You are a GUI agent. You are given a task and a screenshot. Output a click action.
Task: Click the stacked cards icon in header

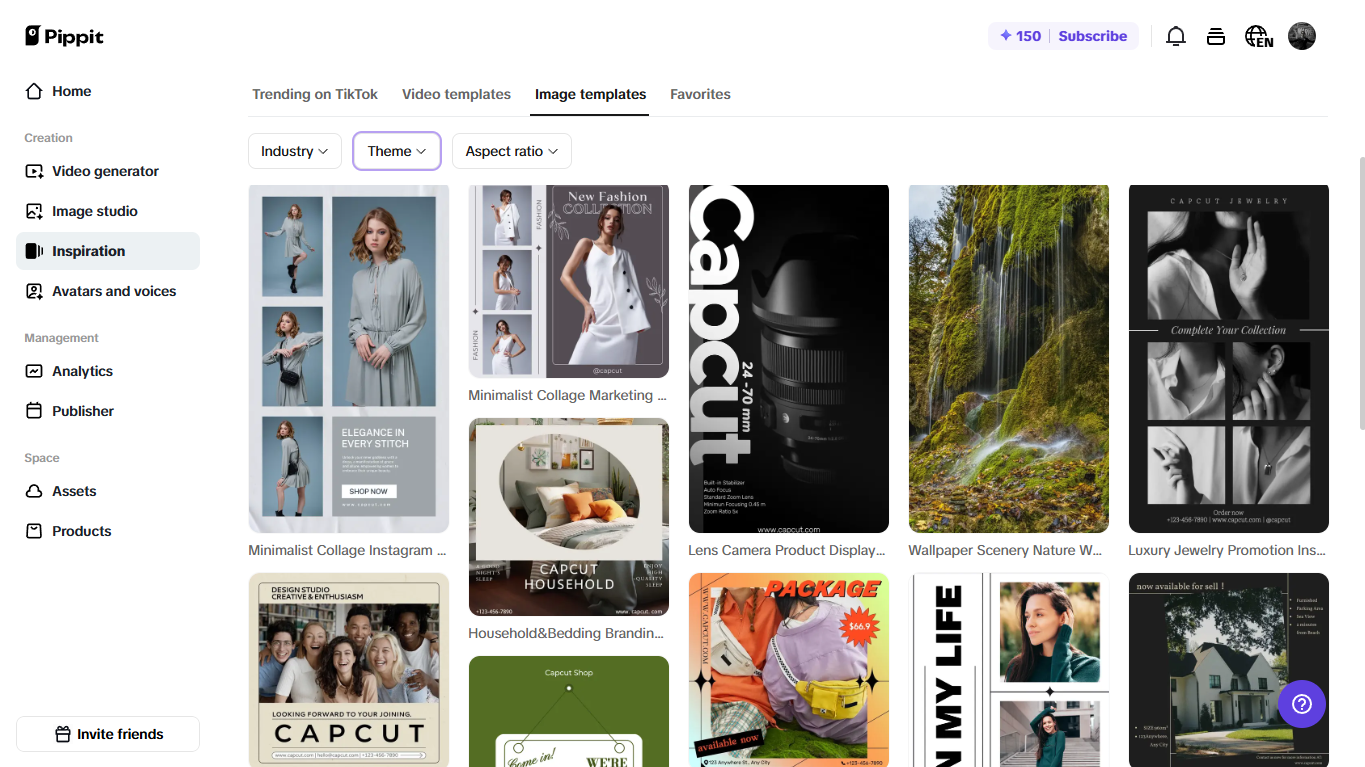tap(1216, 36)
